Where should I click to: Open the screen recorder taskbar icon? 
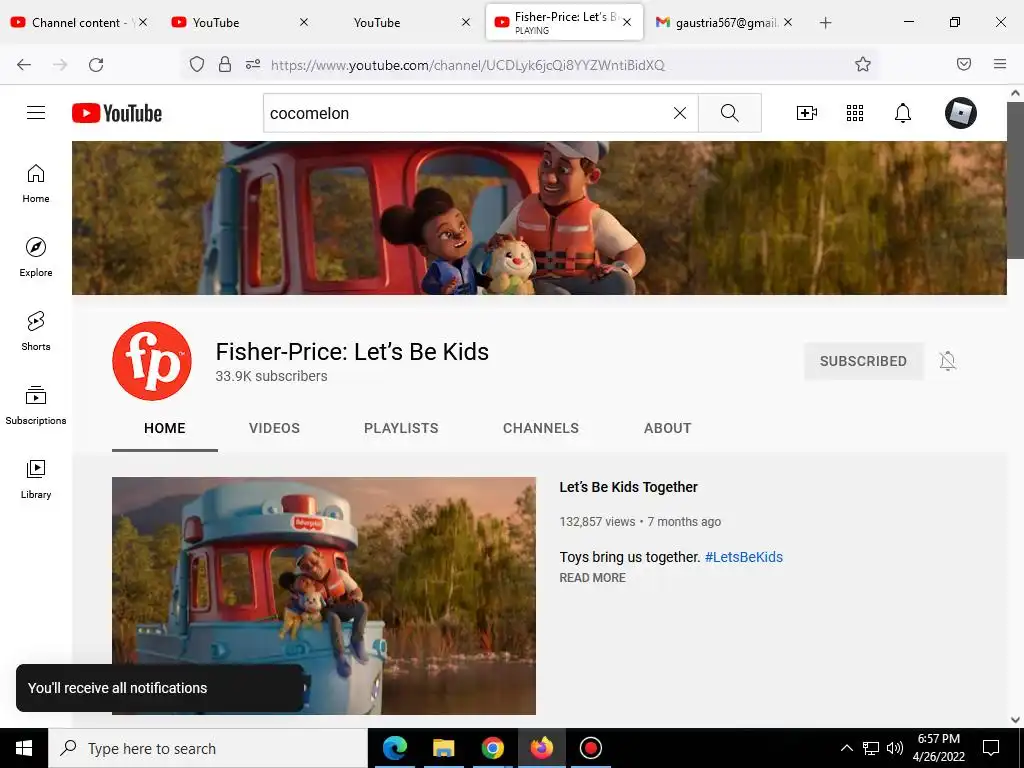(x=590, y=748)
